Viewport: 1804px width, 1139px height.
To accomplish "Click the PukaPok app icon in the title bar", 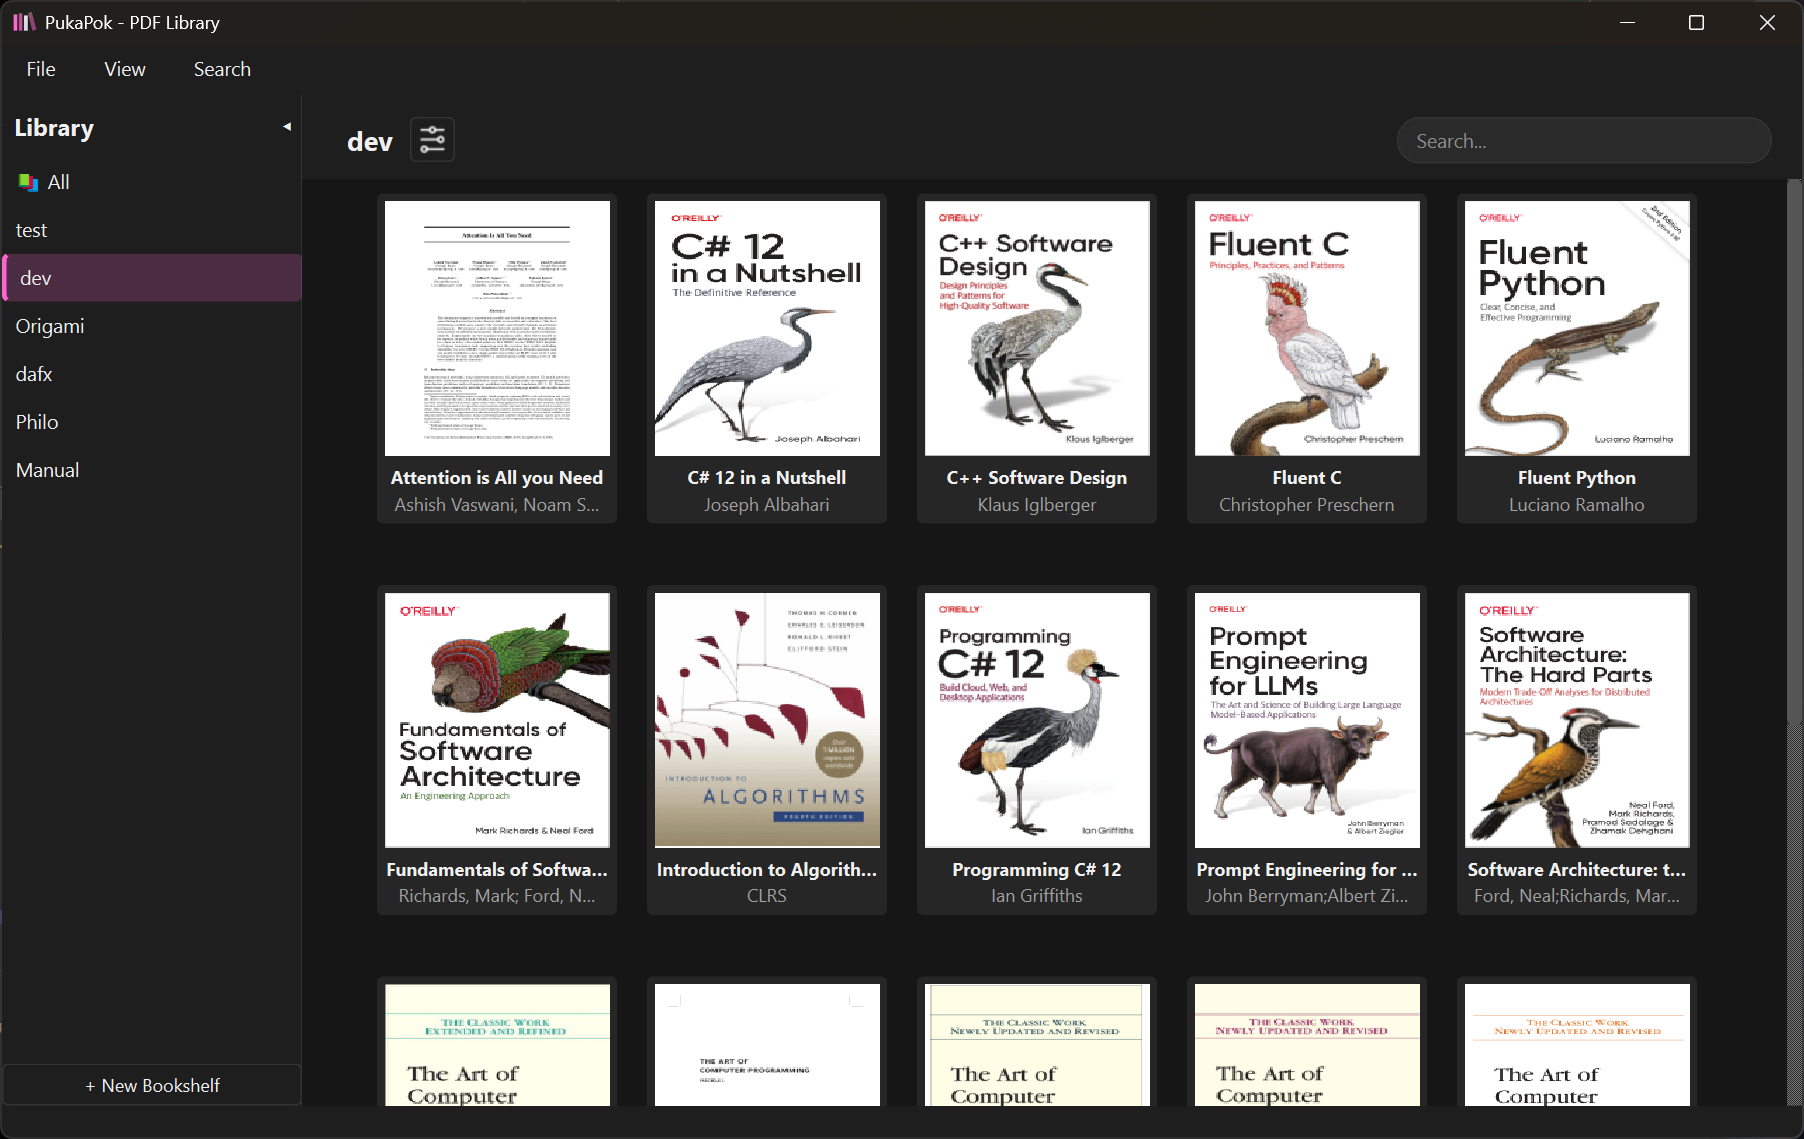I will [24, 22].
